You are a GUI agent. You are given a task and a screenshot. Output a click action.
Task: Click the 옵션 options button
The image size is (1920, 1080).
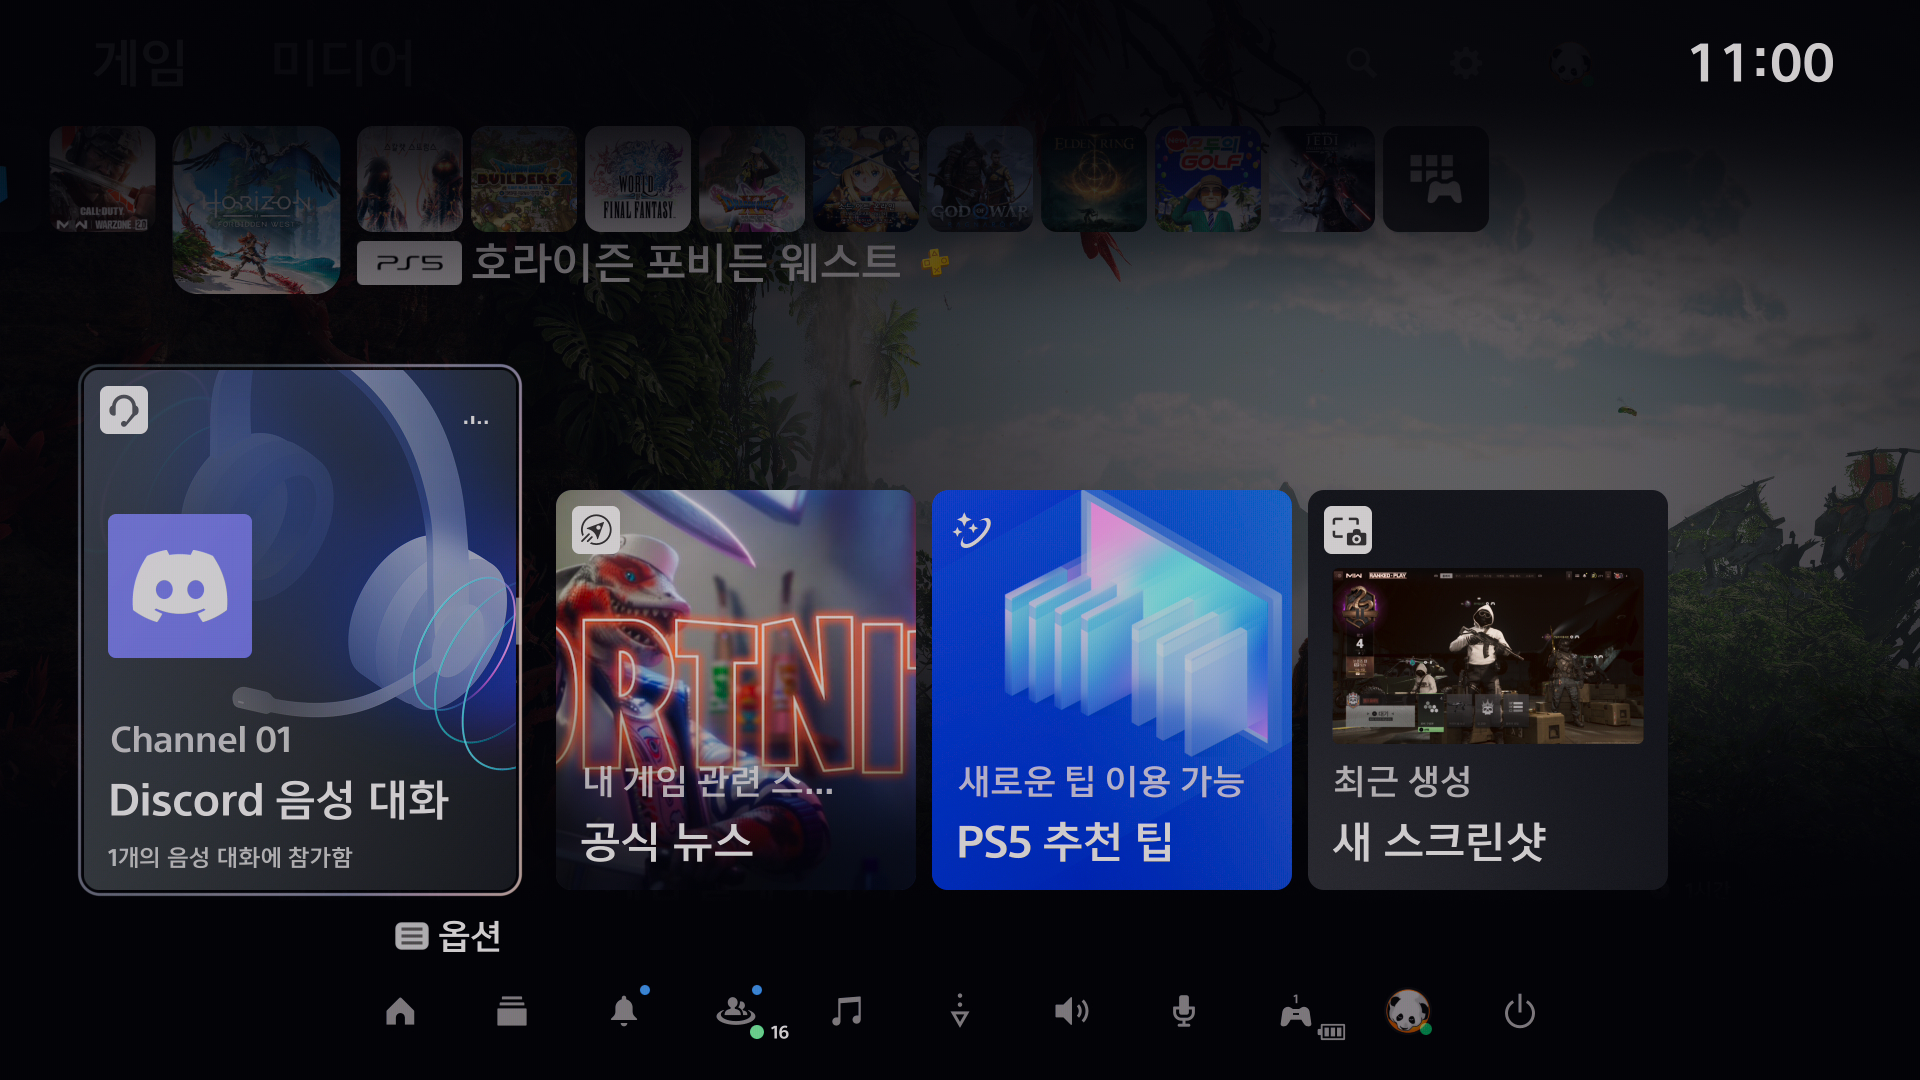click(448, 936)
